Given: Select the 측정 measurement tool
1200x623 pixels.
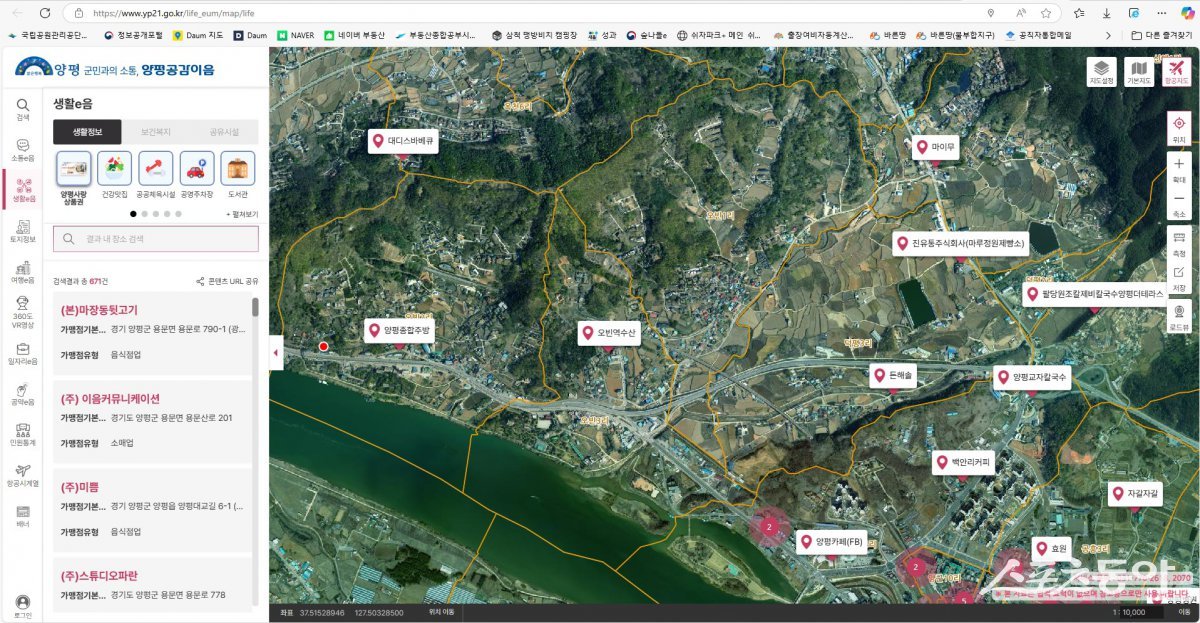Looking at the screenshot, I should pos(1178,243).
